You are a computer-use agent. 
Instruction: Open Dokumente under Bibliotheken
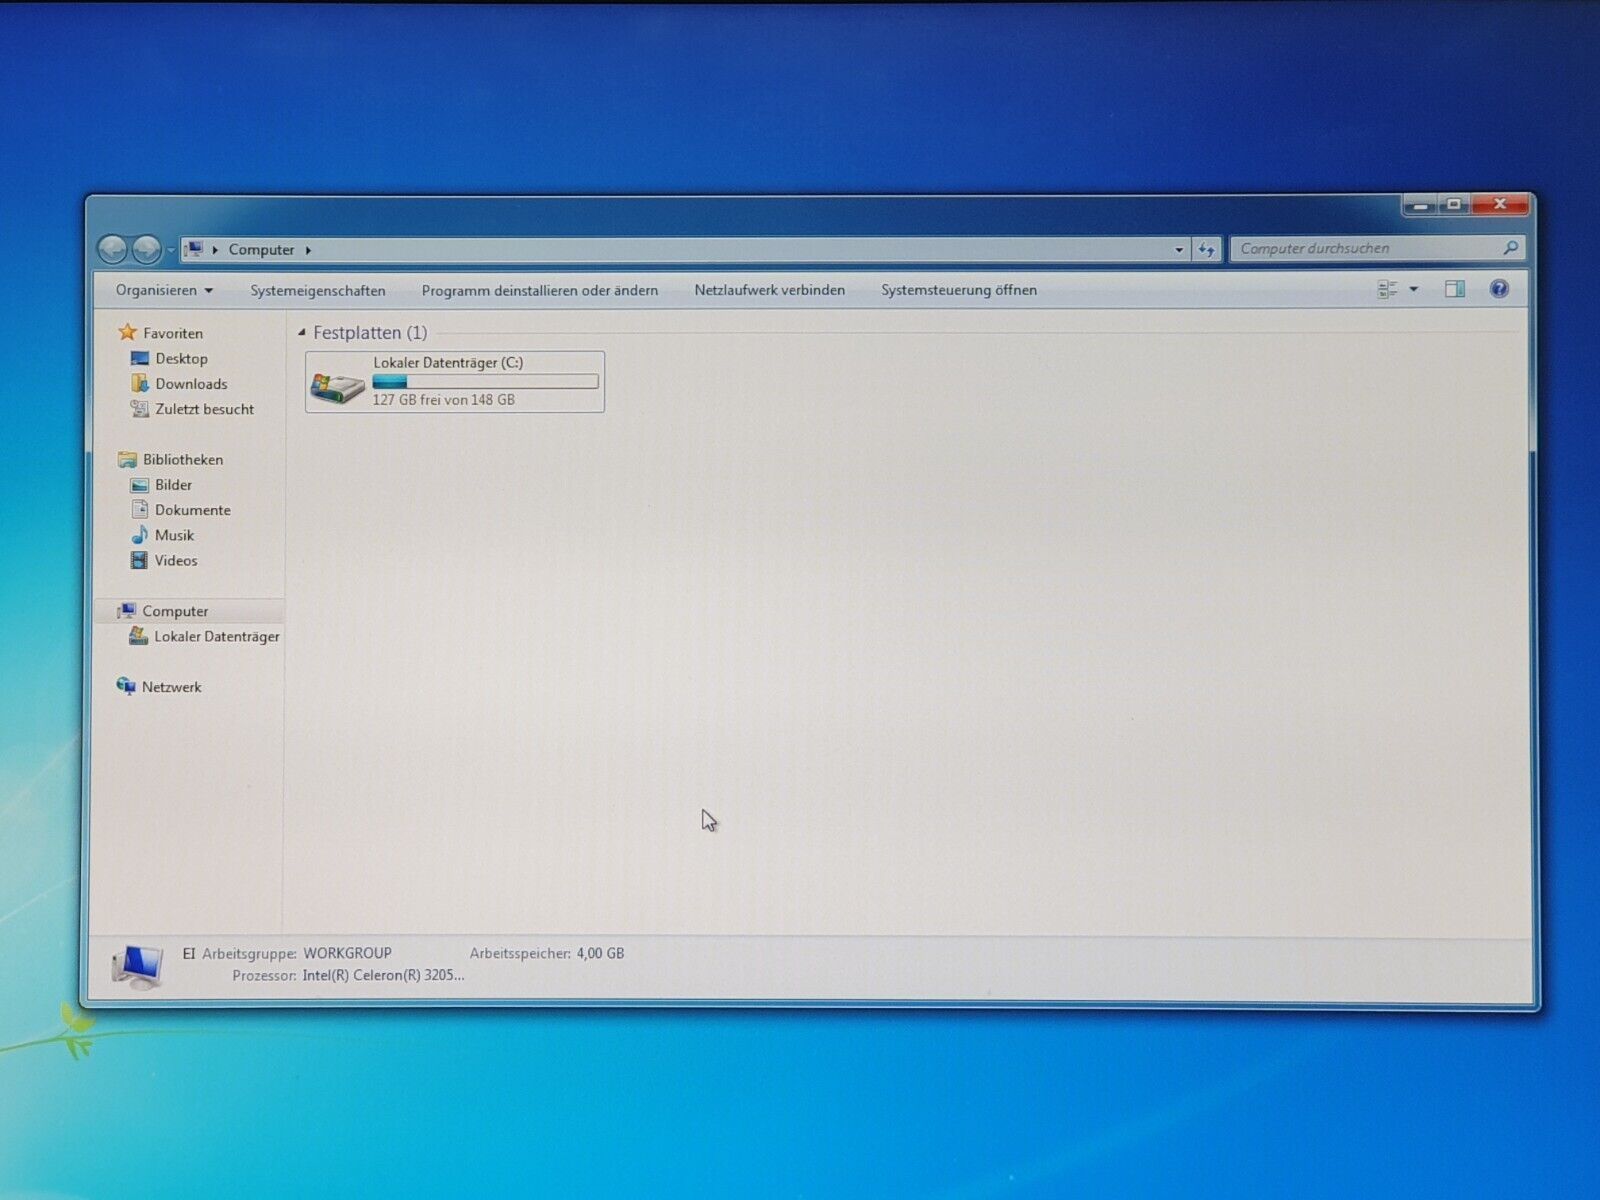pyautogui.click(x=192, y=510)
